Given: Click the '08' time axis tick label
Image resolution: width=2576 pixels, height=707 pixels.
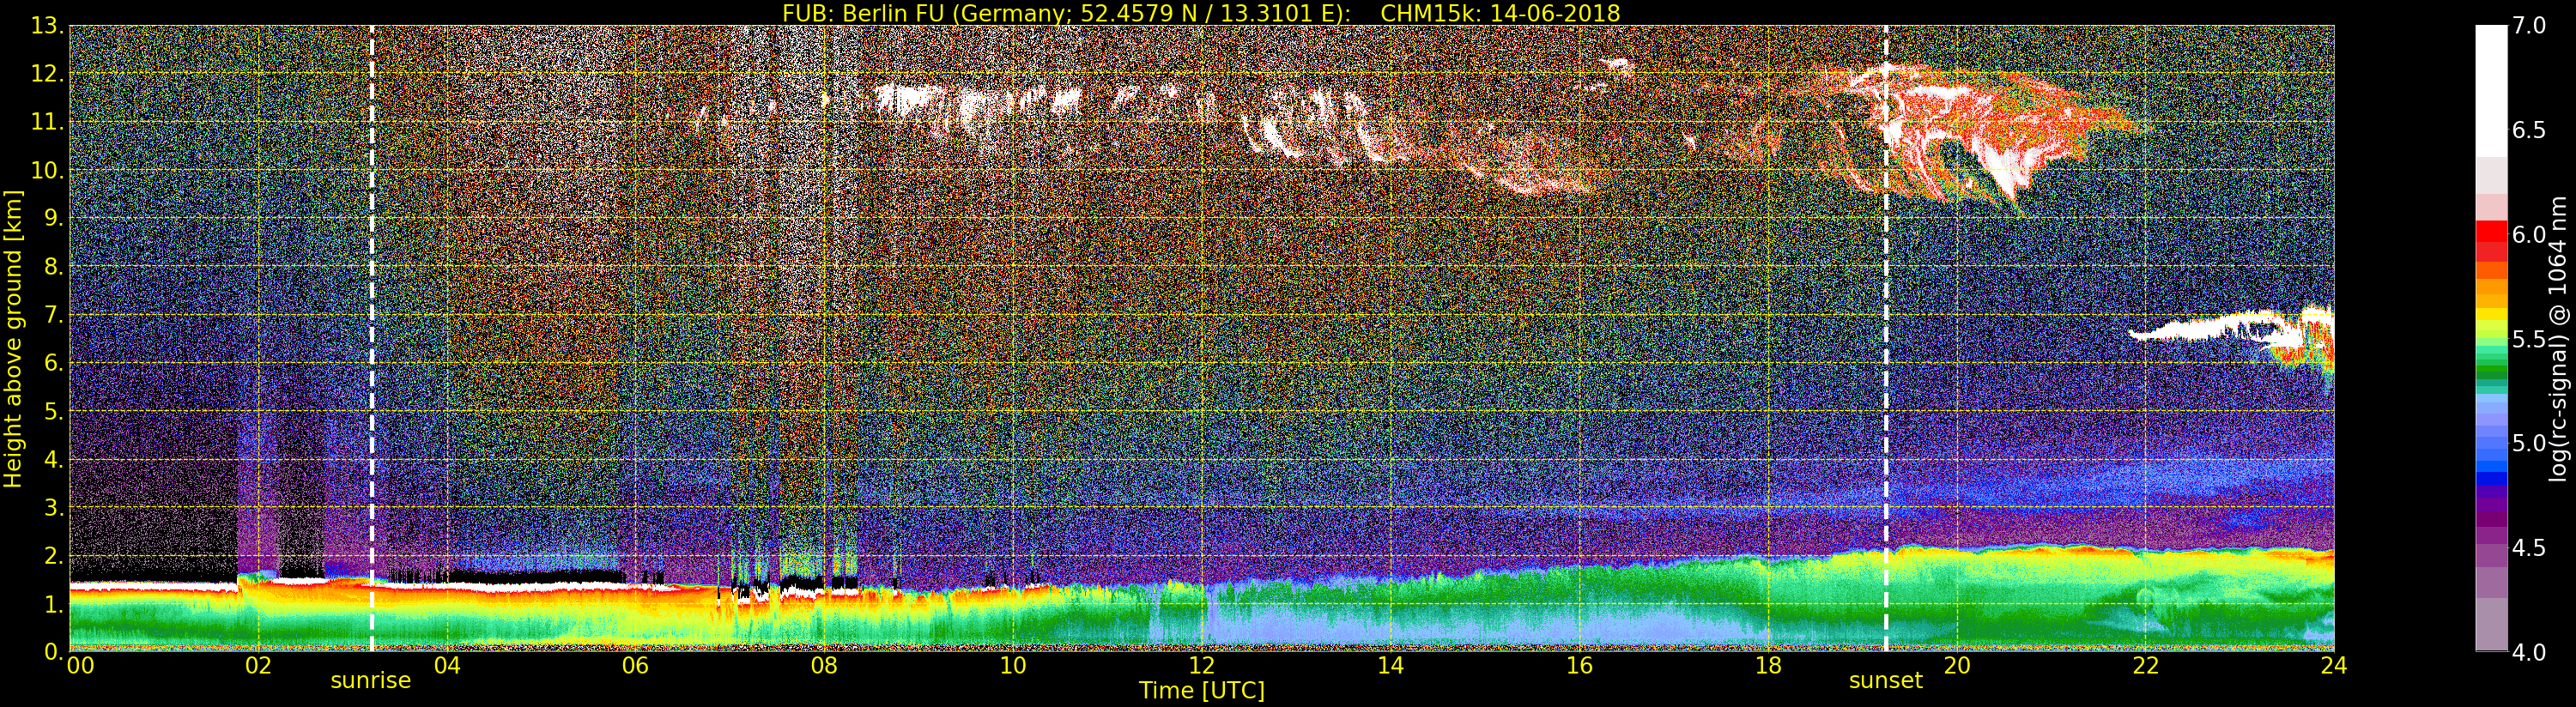Looking at the screenshot, I should pyautogui.click(x=824, y=665).
